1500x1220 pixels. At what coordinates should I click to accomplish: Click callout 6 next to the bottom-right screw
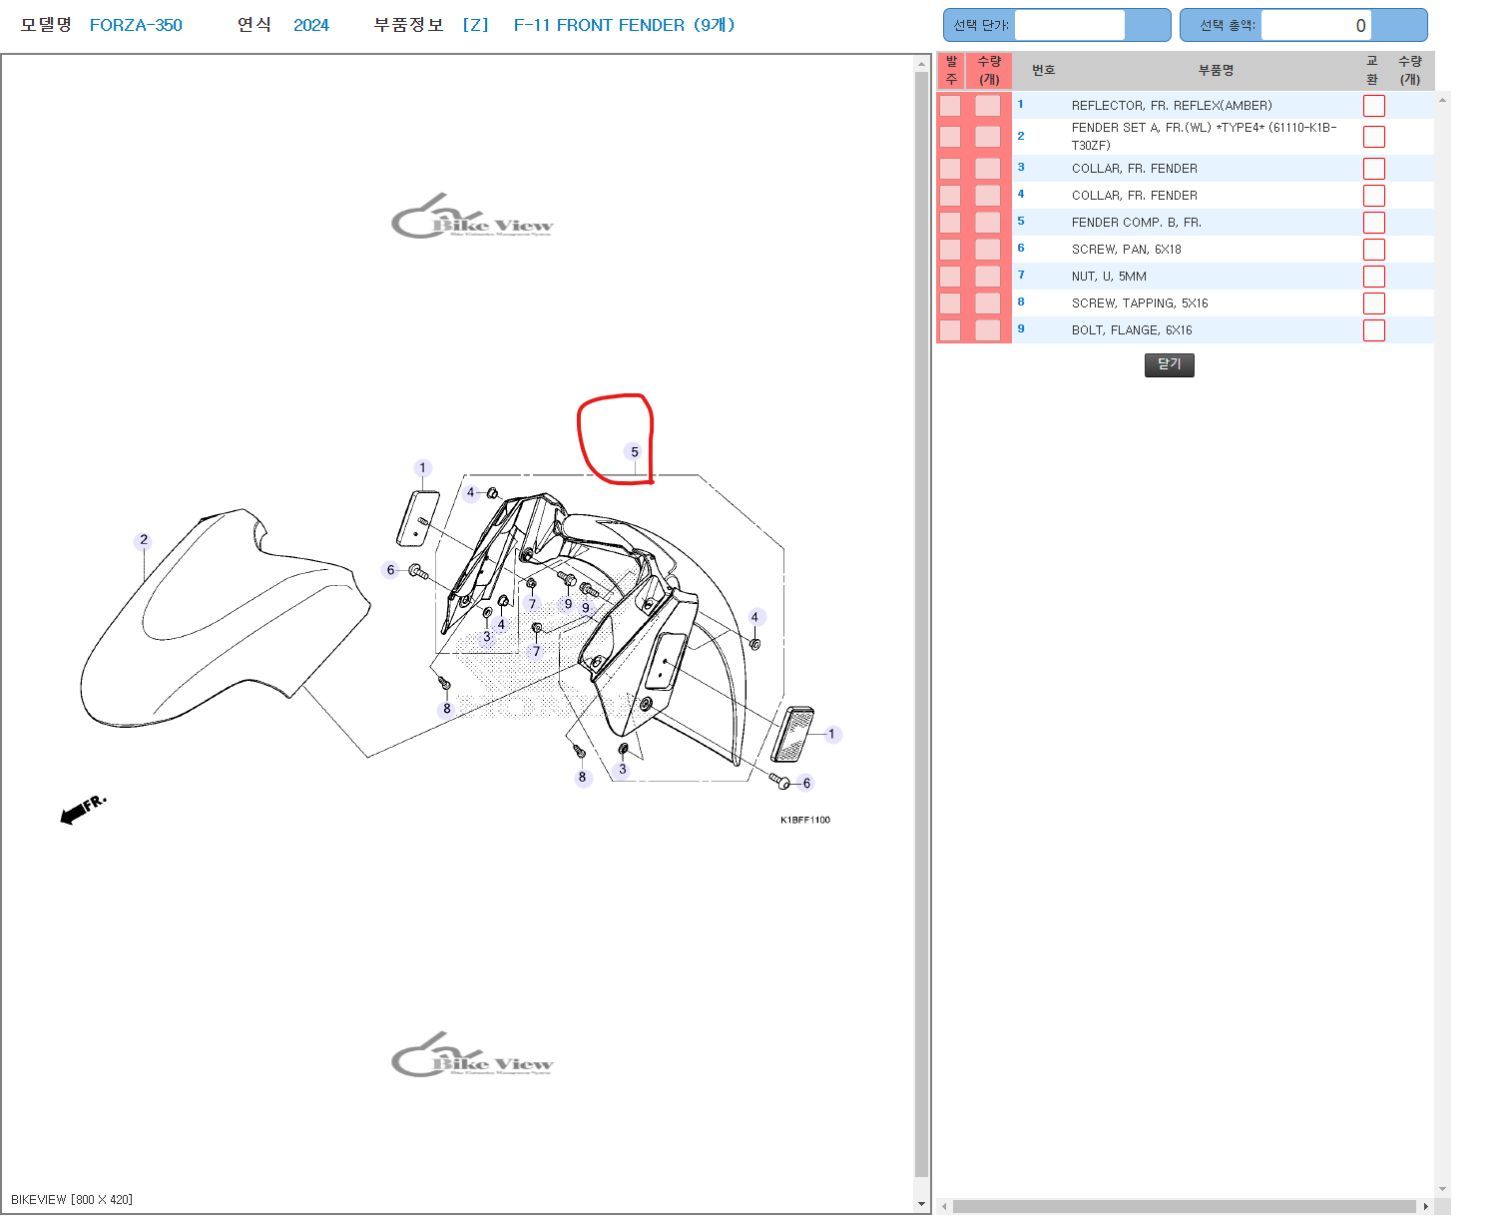click(806, 783)
